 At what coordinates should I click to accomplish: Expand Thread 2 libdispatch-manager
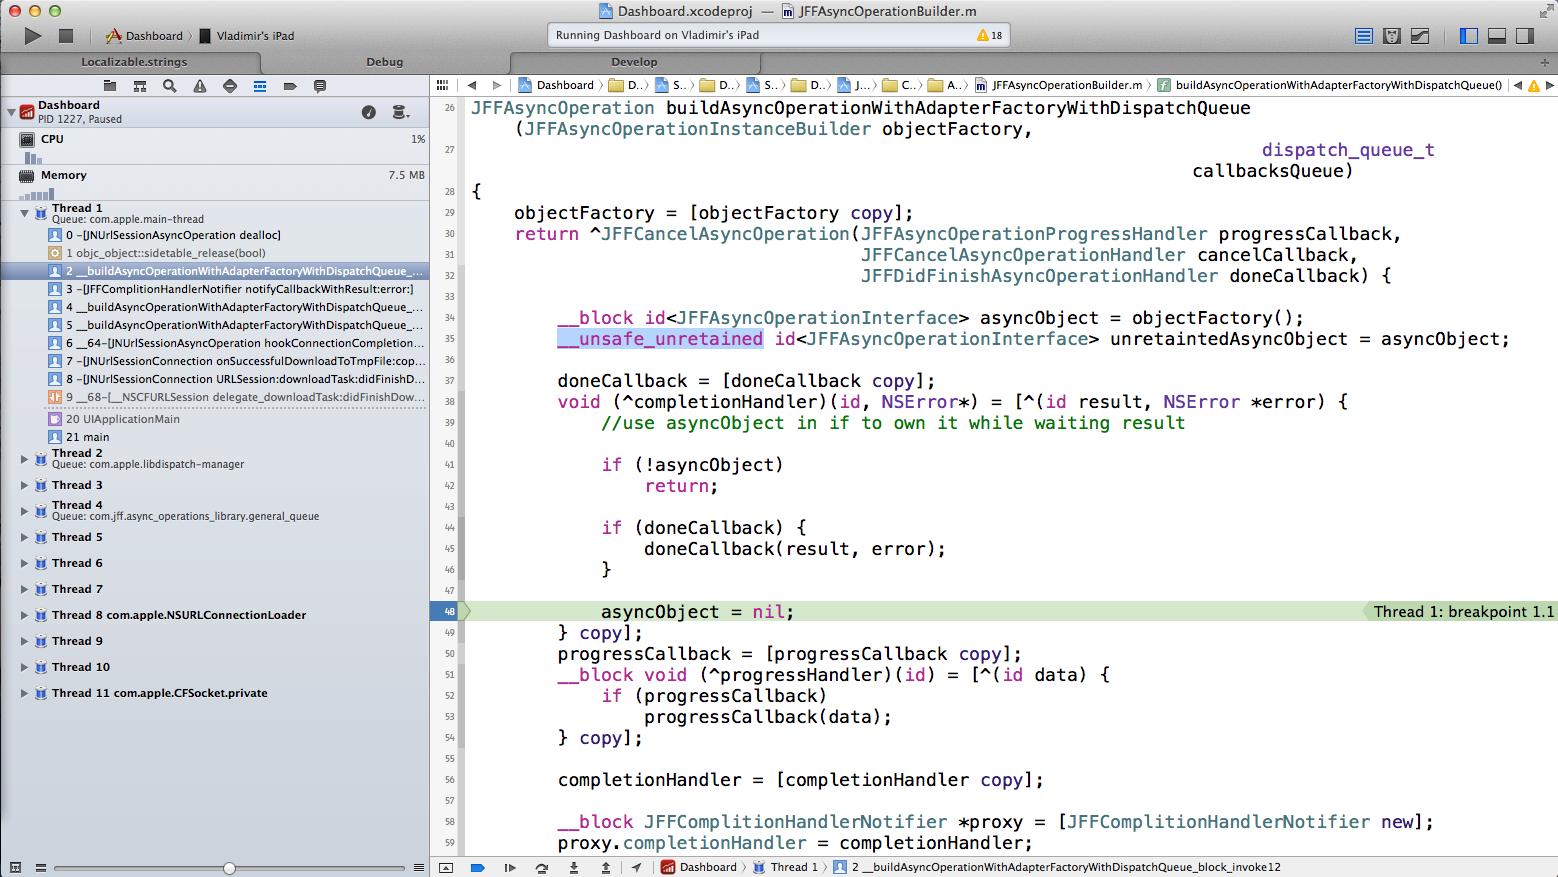(25, 459)
